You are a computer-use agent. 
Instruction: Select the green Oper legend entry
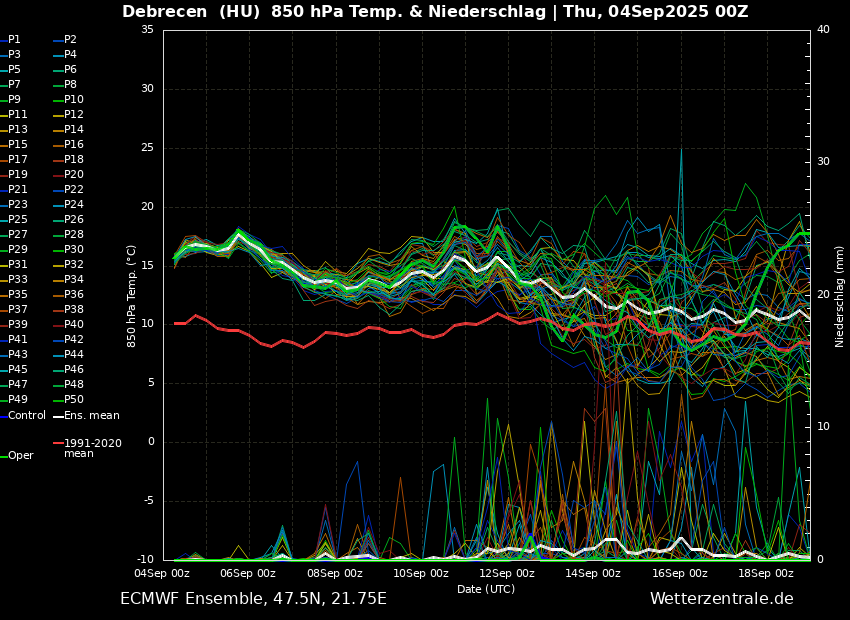[x=20, y=456]
